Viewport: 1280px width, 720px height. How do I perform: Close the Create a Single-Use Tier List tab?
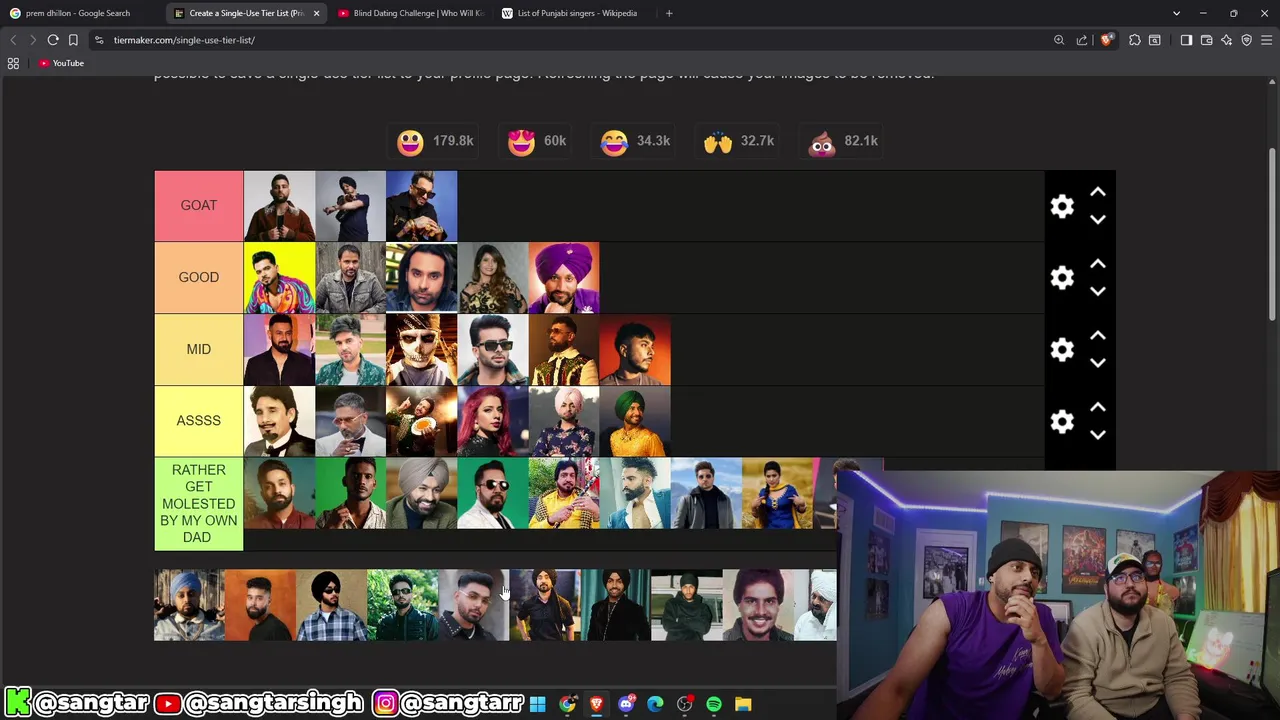click(x=316, y=13)
